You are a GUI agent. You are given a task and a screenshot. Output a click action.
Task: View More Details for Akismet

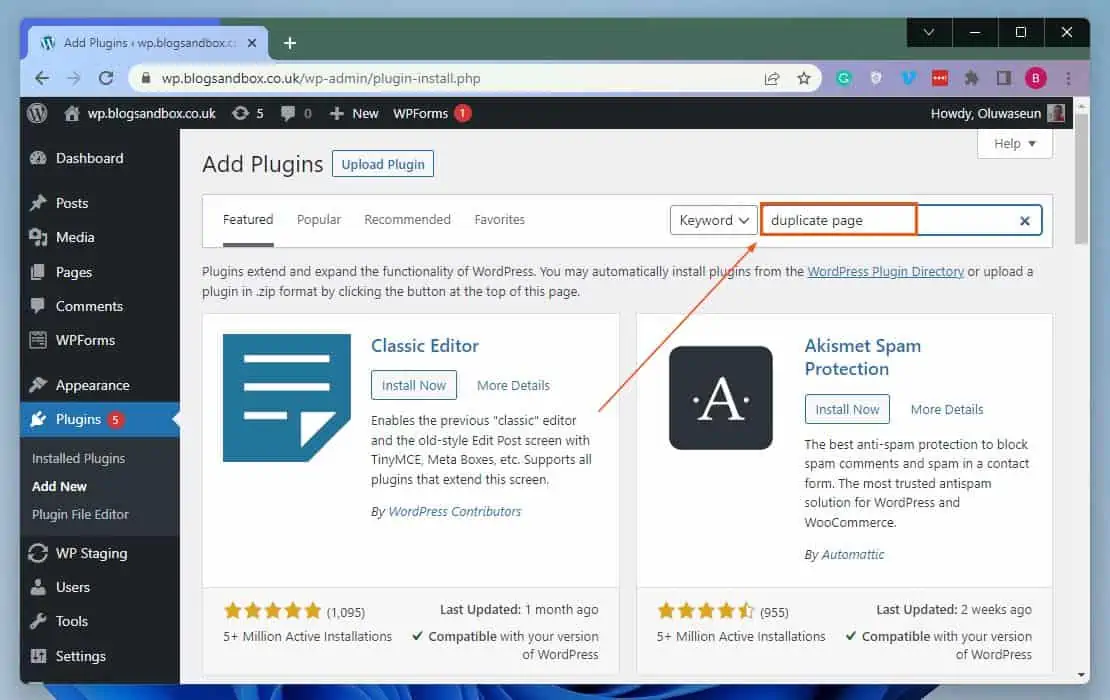click(x=946, y=409)
